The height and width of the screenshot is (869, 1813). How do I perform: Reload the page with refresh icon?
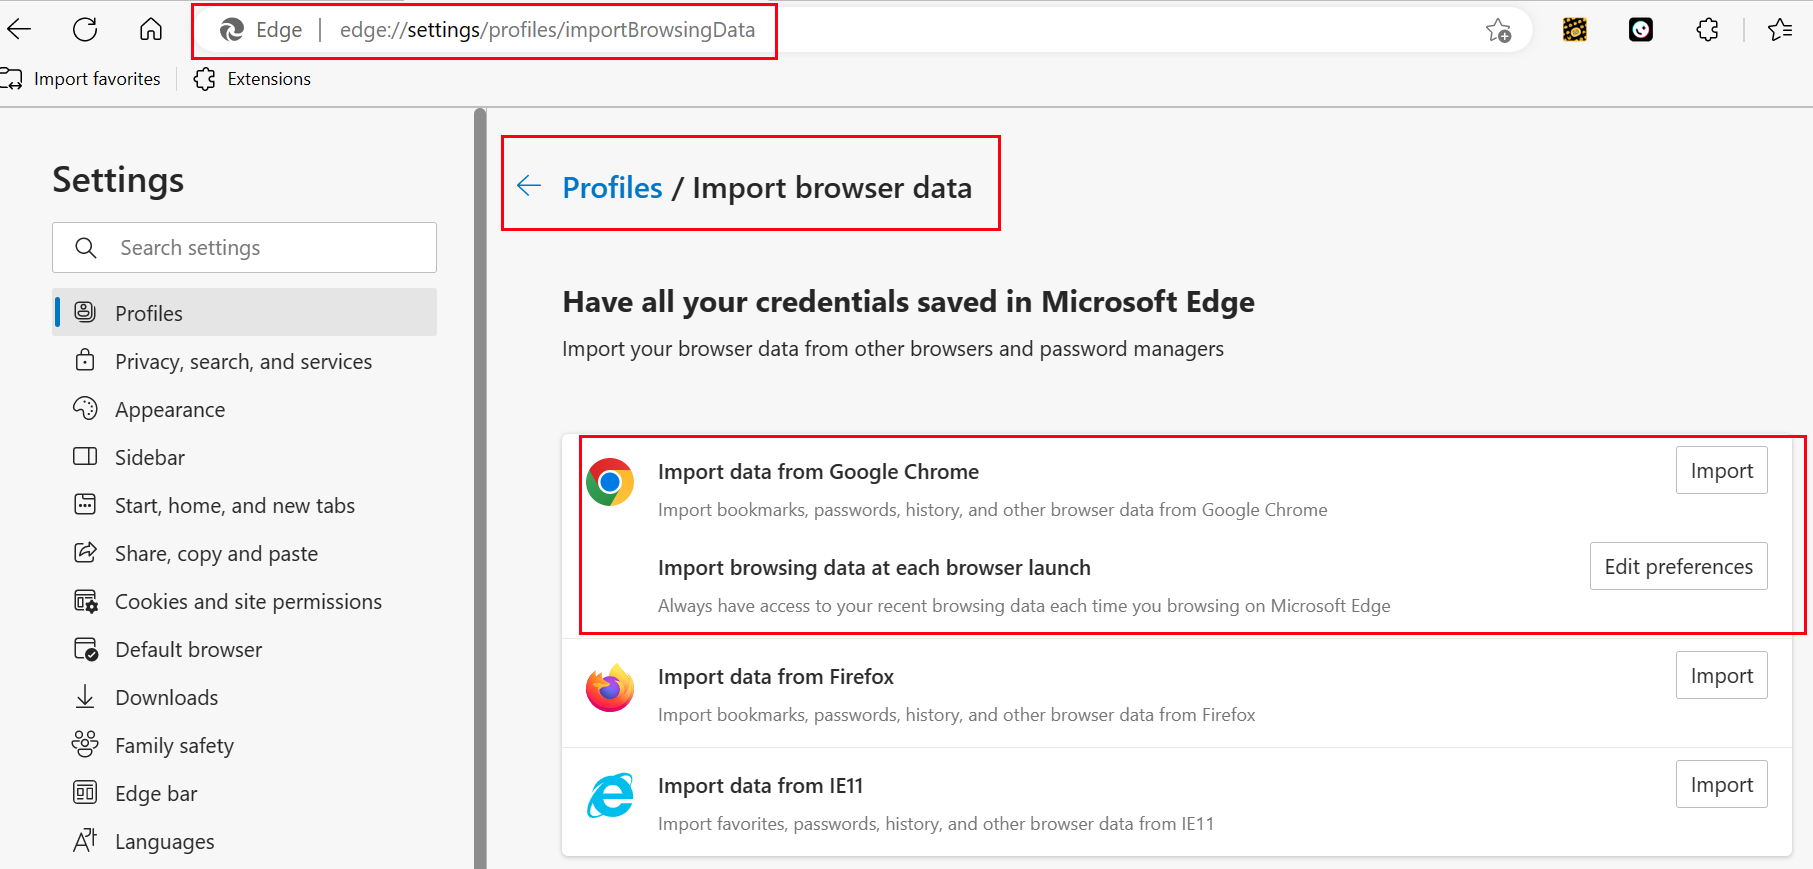[x=85, y=30]
